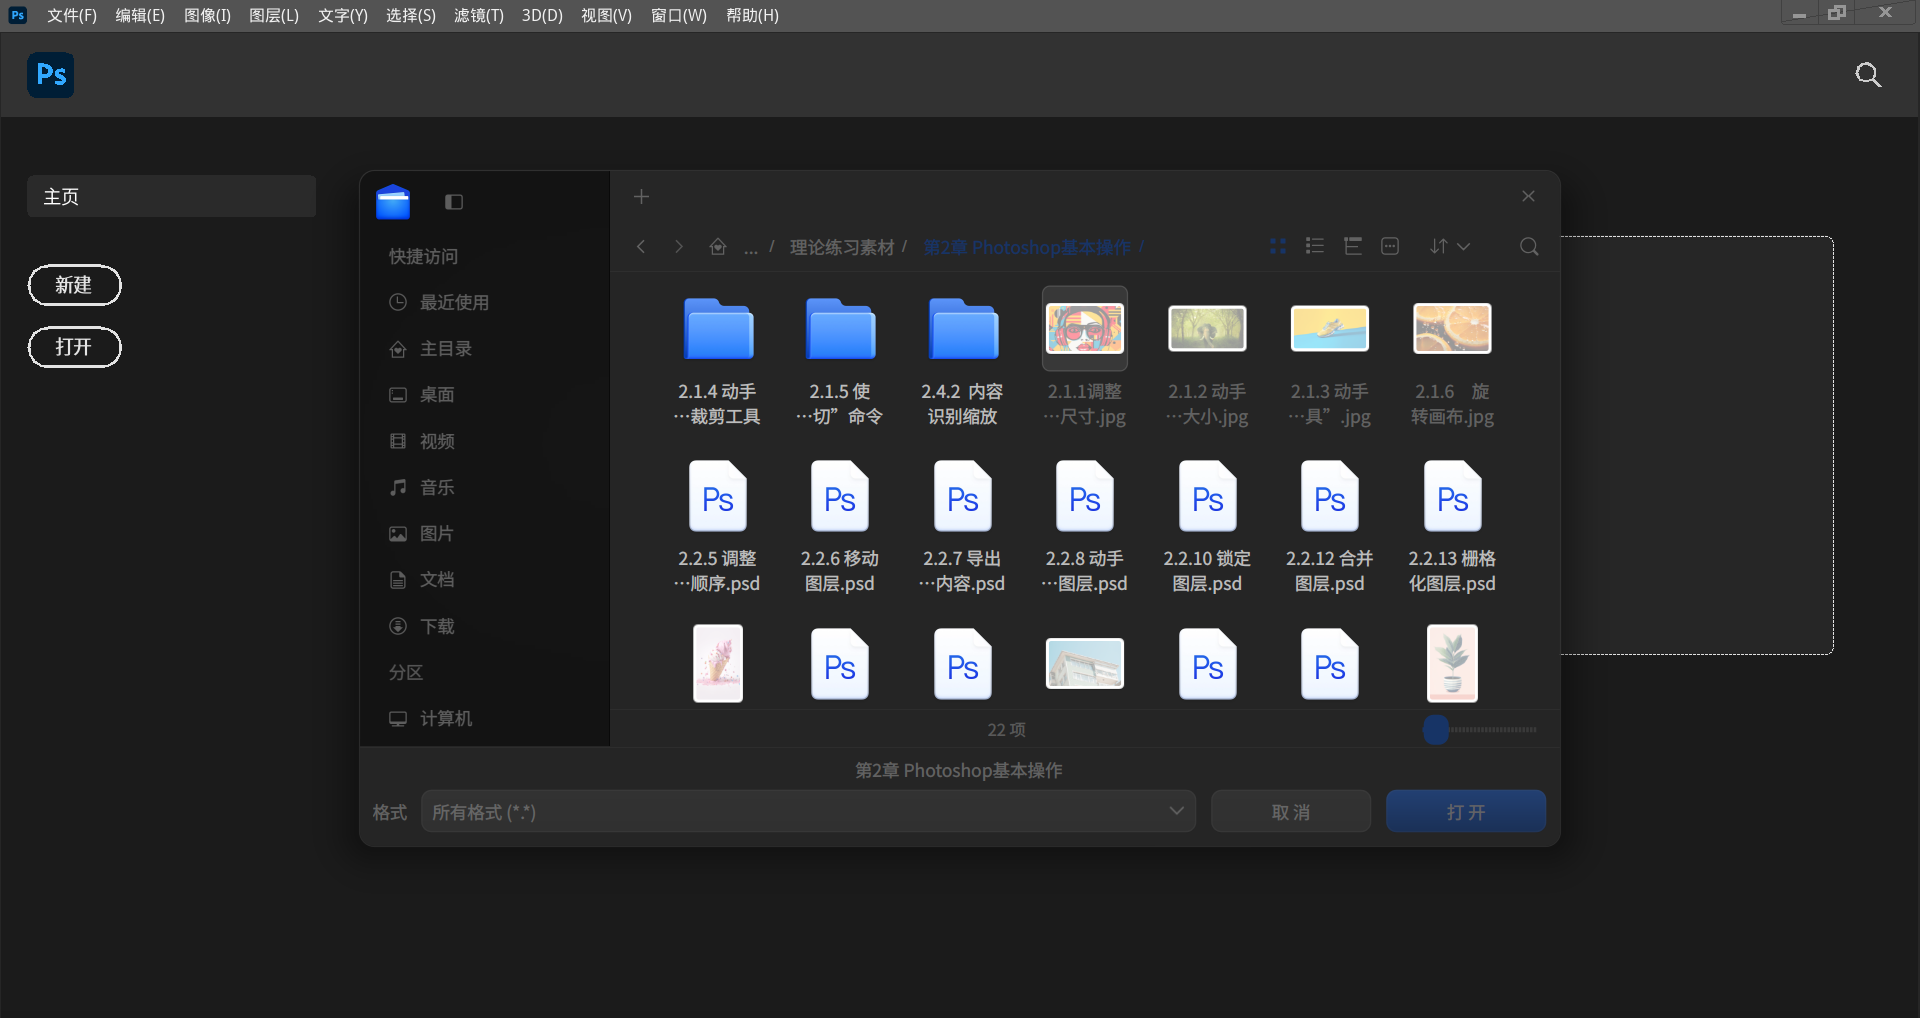Click the 打开 button on home screen

coord(74,347)
